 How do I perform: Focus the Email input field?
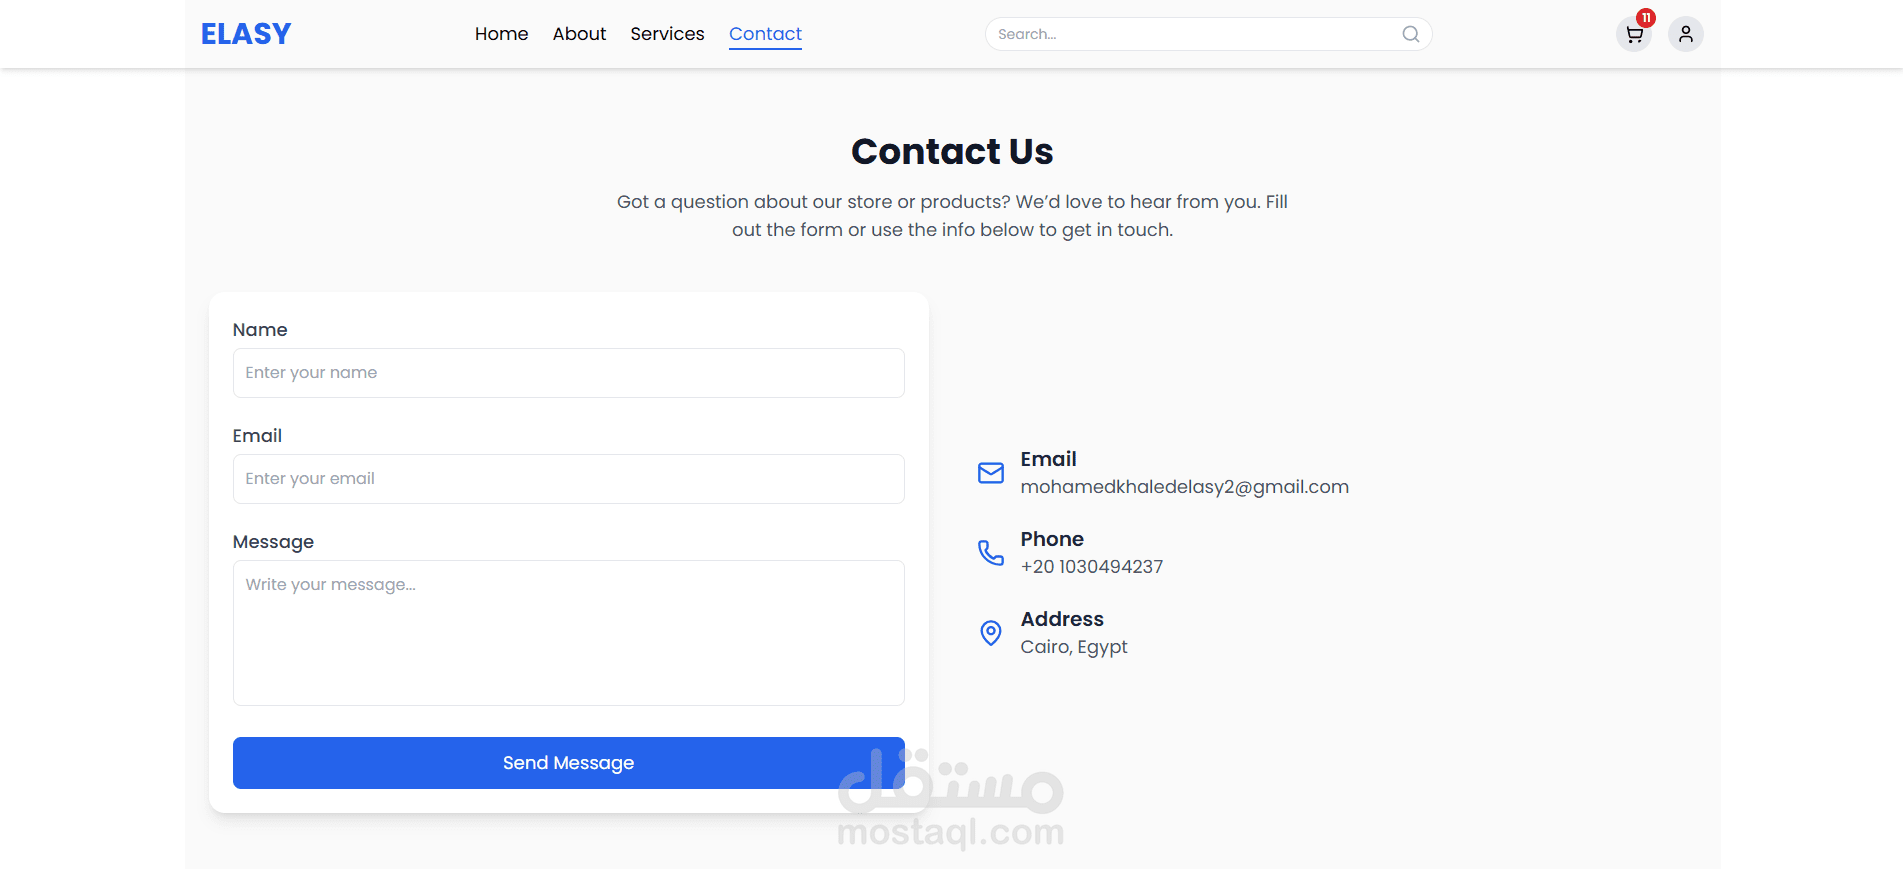[568, 479]
